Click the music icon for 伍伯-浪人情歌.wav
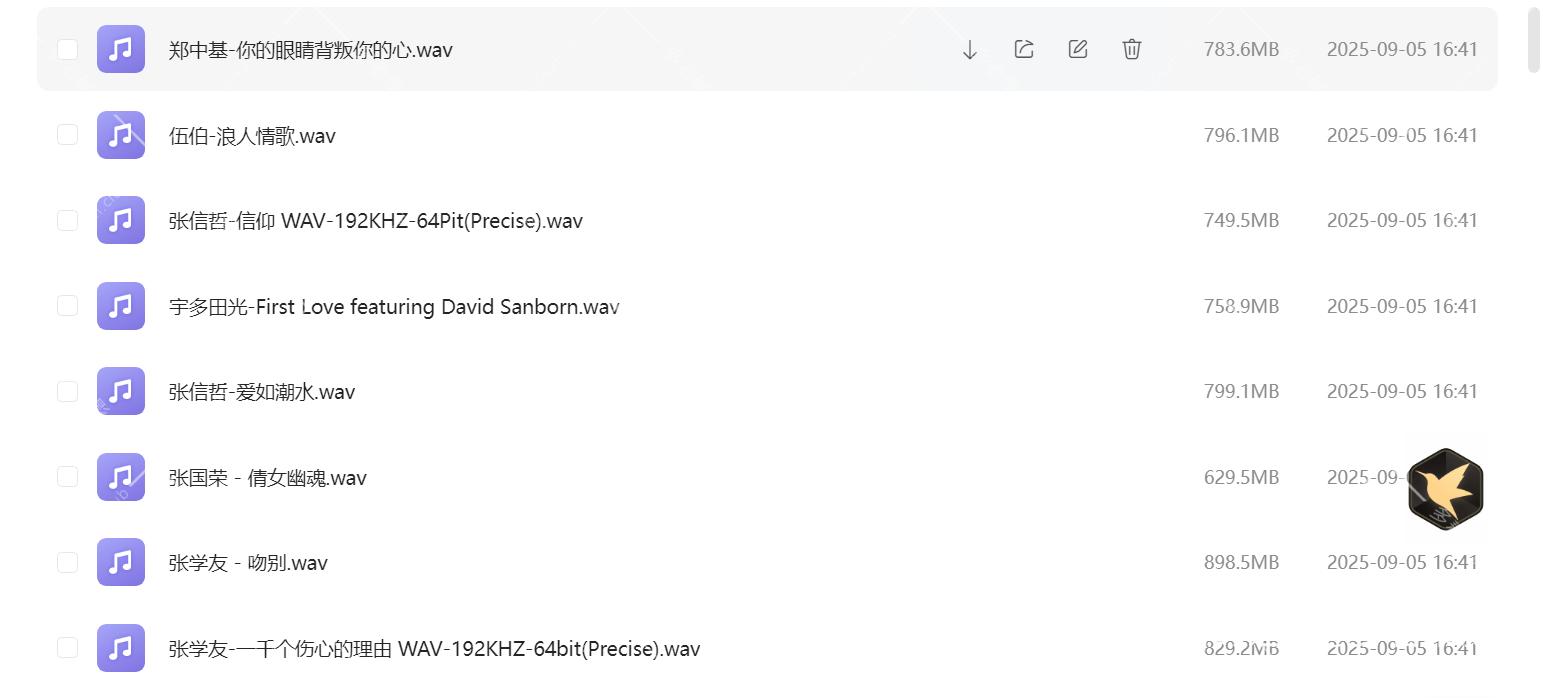The height and width of the screenshot is (698, 1543). [120, 134]
